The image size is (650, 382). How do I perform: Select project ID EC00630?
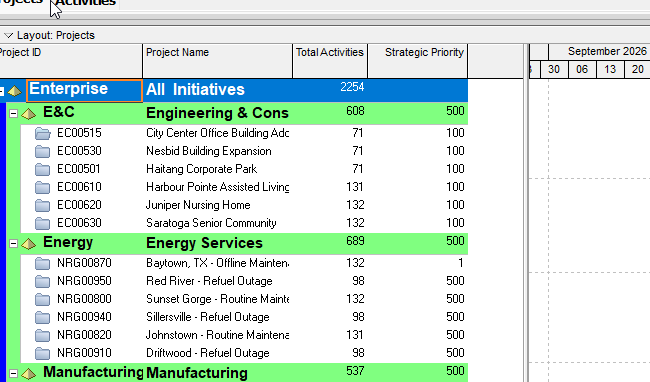tap(79, 223)
